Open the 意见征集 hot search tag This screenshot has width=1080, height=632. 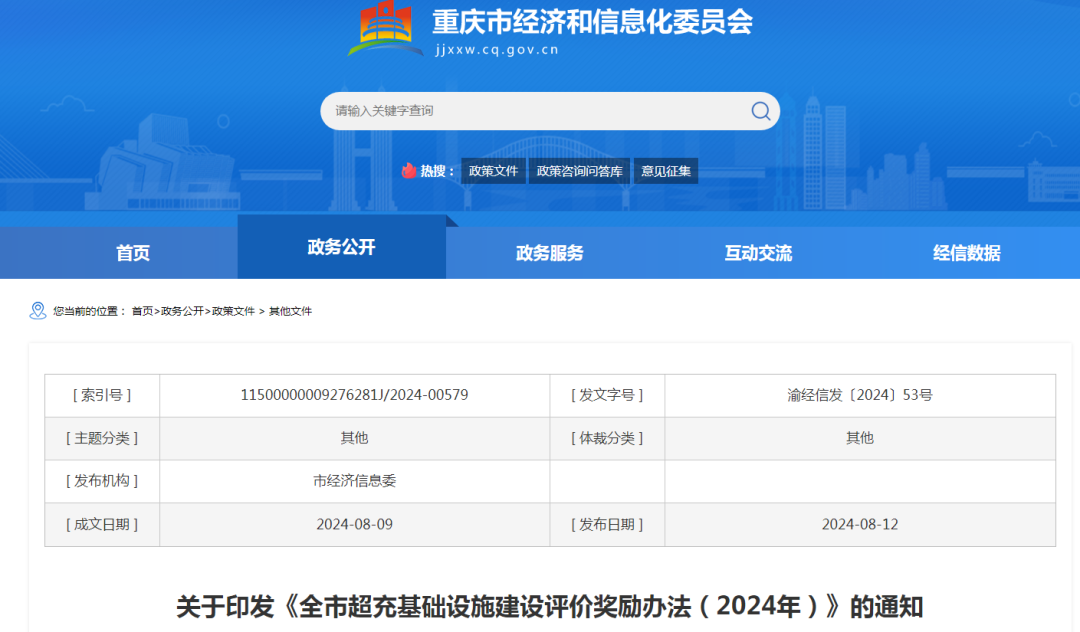pos(665,170)
